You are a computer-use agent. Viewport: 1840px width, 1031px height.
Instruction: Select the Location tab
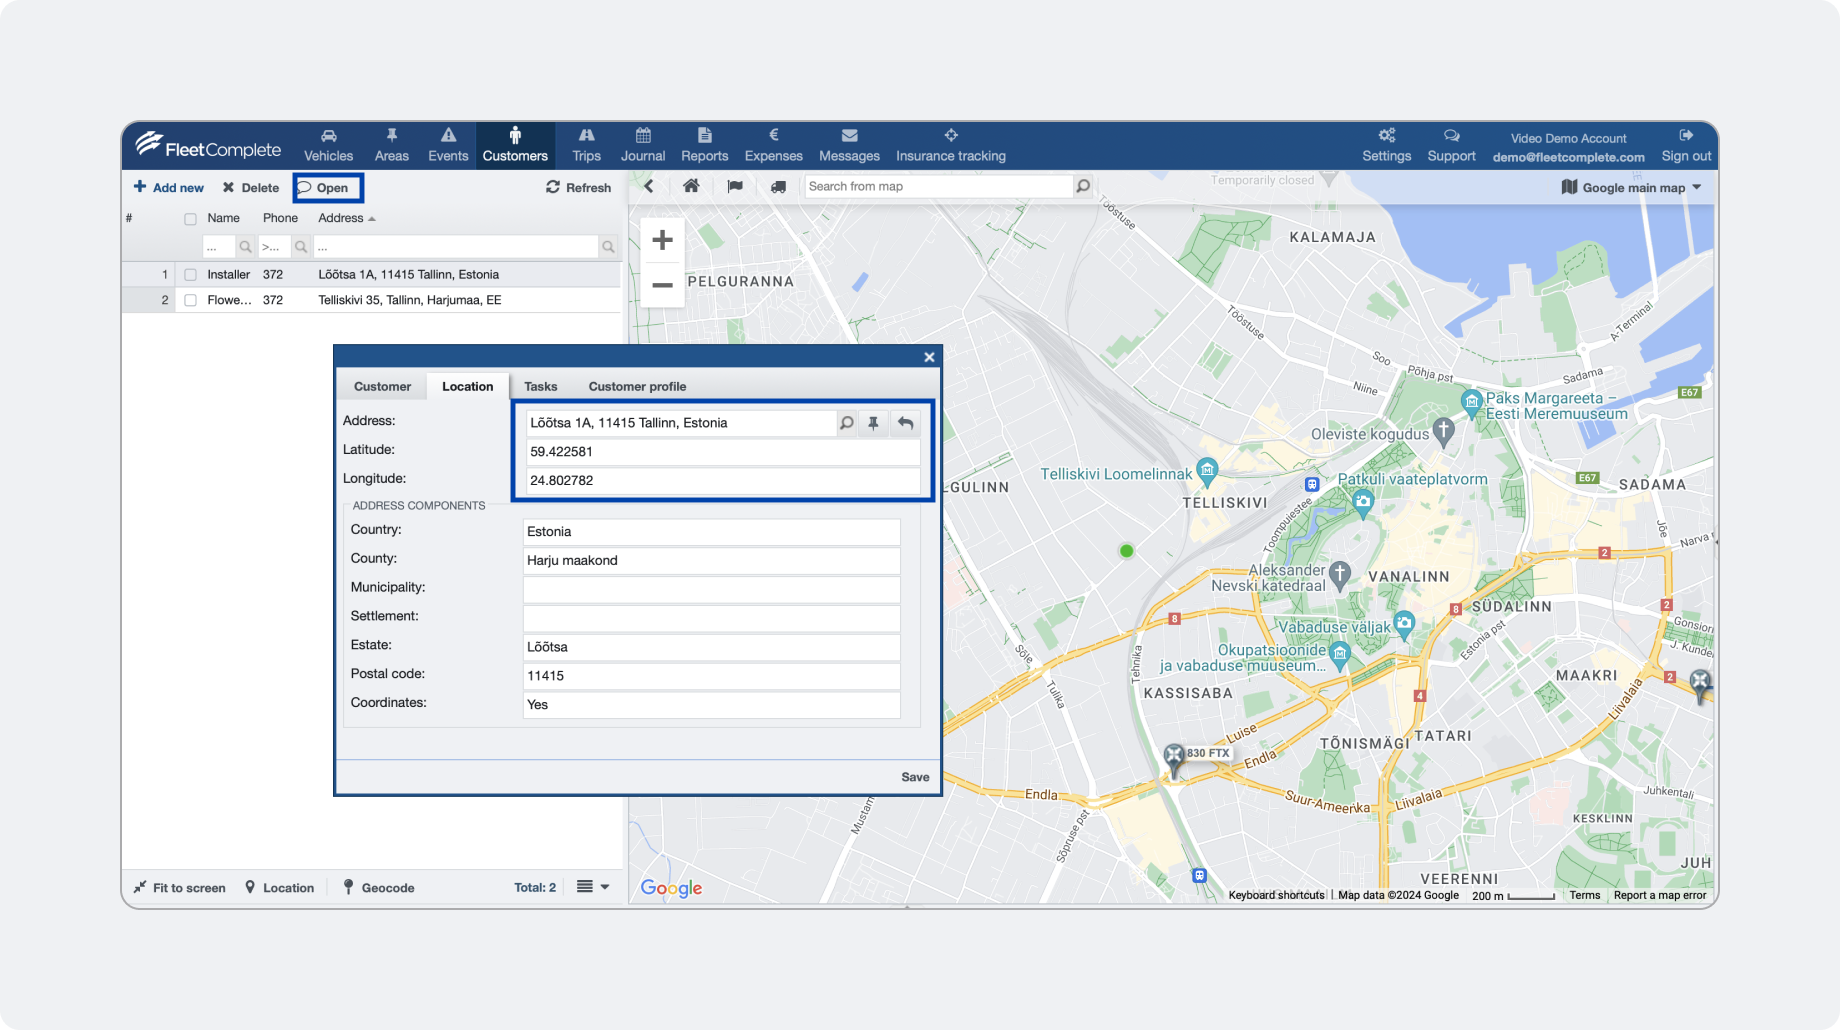click(468, 386)
